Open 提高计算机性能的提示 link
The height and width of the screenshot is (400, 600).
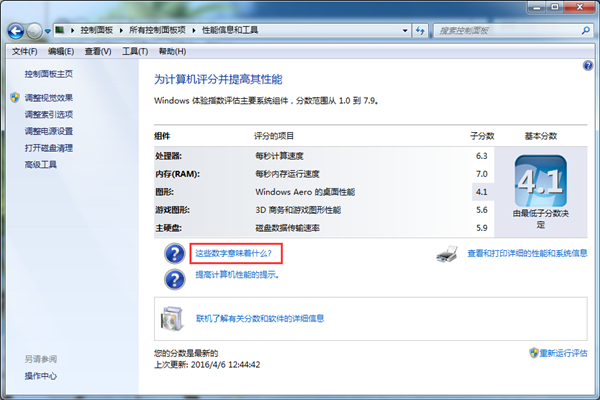(237, 275)
